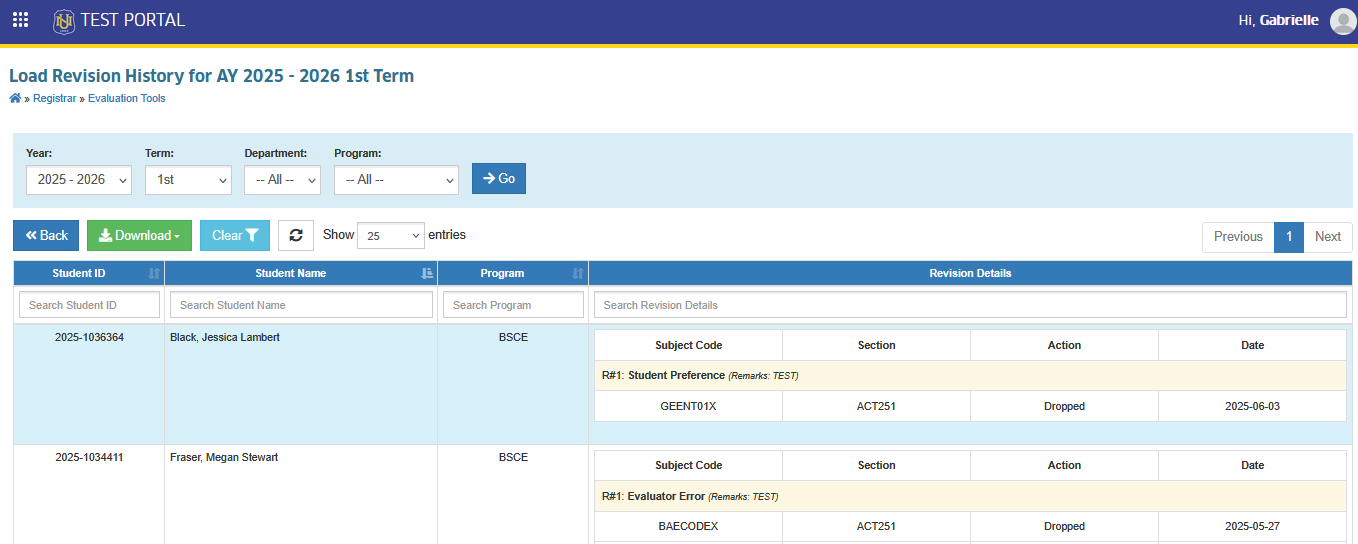Click ACT251 section in BAECODEX row

(876, 526)
